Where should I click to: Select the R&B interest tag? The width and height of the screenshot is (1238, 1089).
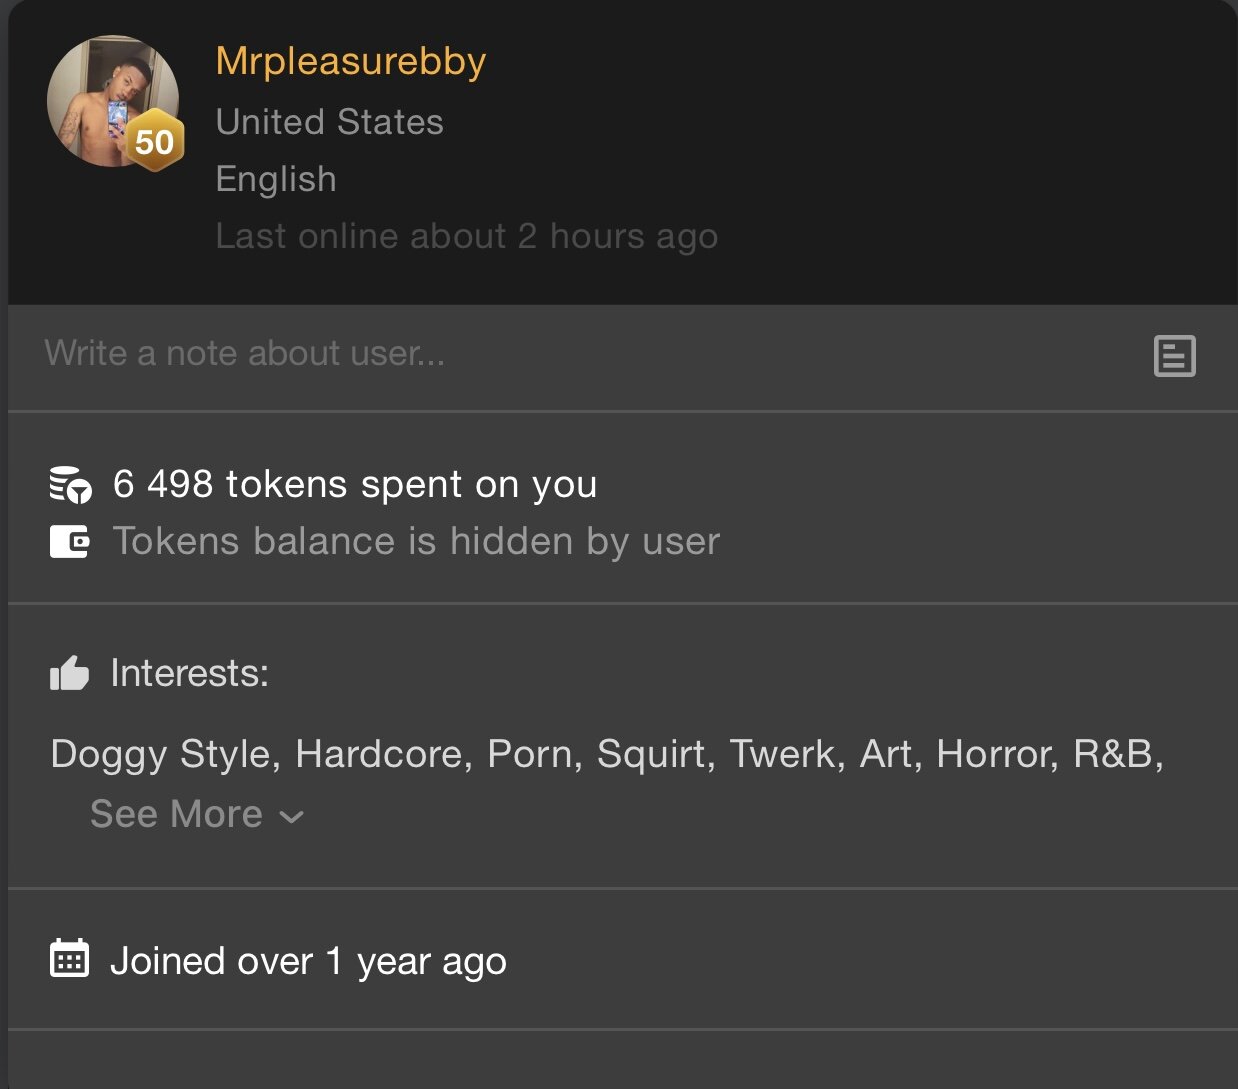(x=1112, y=754)
